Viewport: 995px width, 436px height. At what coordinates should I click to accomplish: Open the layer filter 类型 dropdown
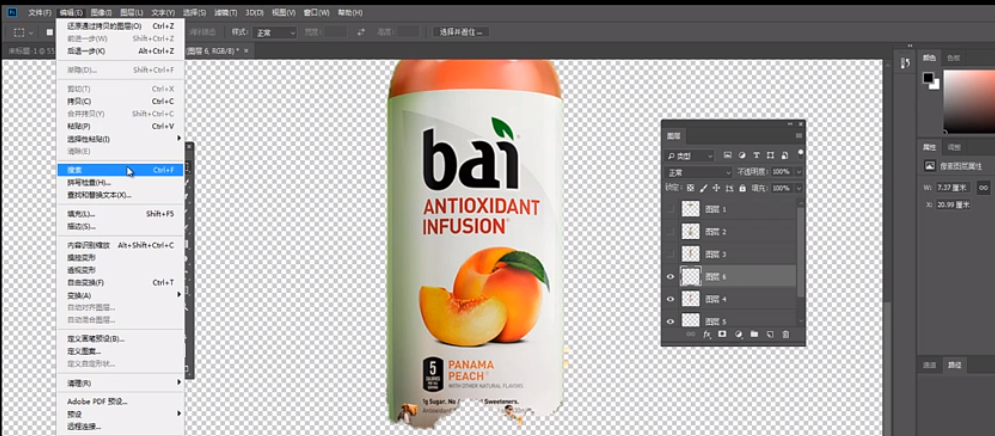coord(689,155)
